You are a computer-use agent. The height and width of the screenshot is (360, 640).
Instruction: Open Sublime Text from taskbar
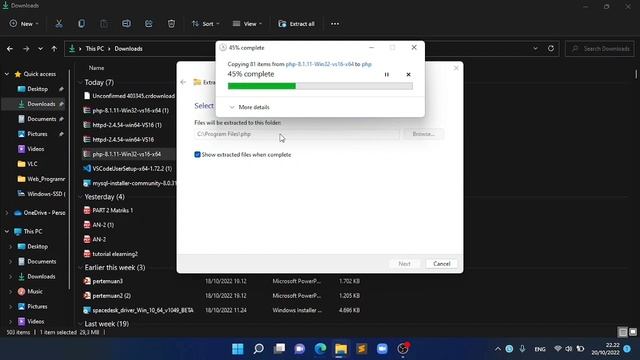tap(362, 349)
